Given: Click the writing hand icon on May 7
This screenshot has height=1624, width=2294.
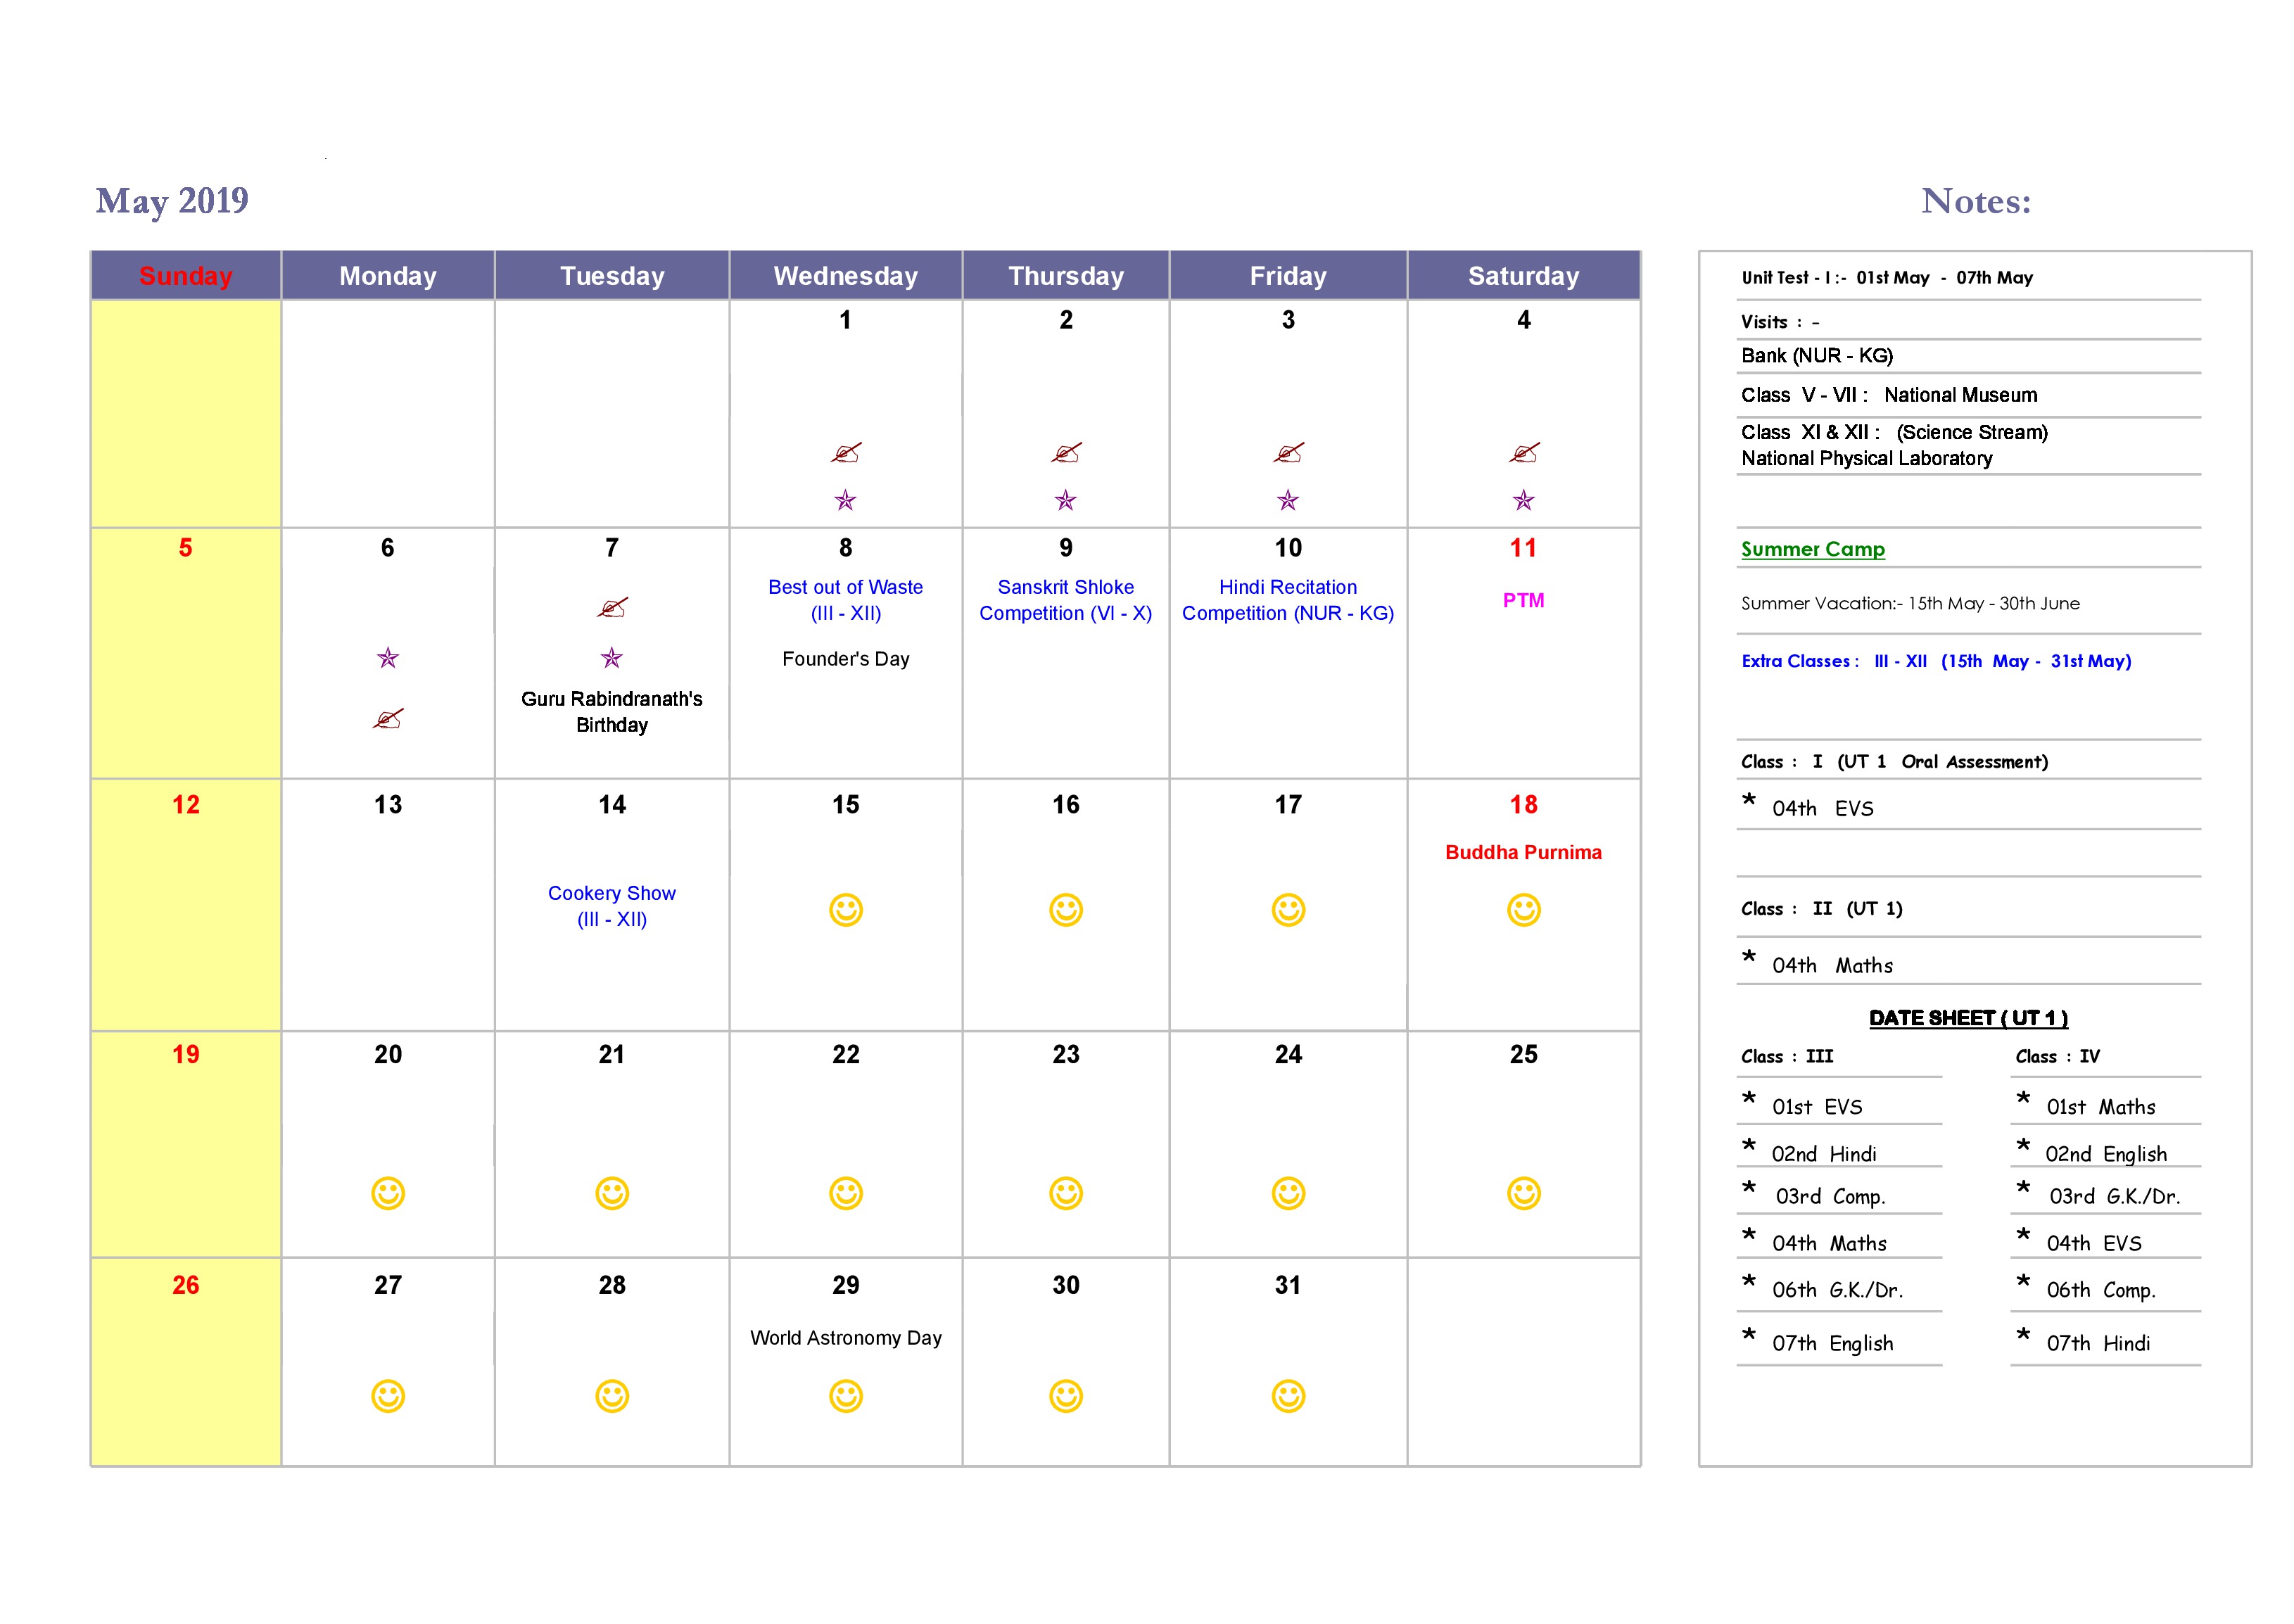Looking at the screenshot, I should pyautogui.click(x=612, y=608).
